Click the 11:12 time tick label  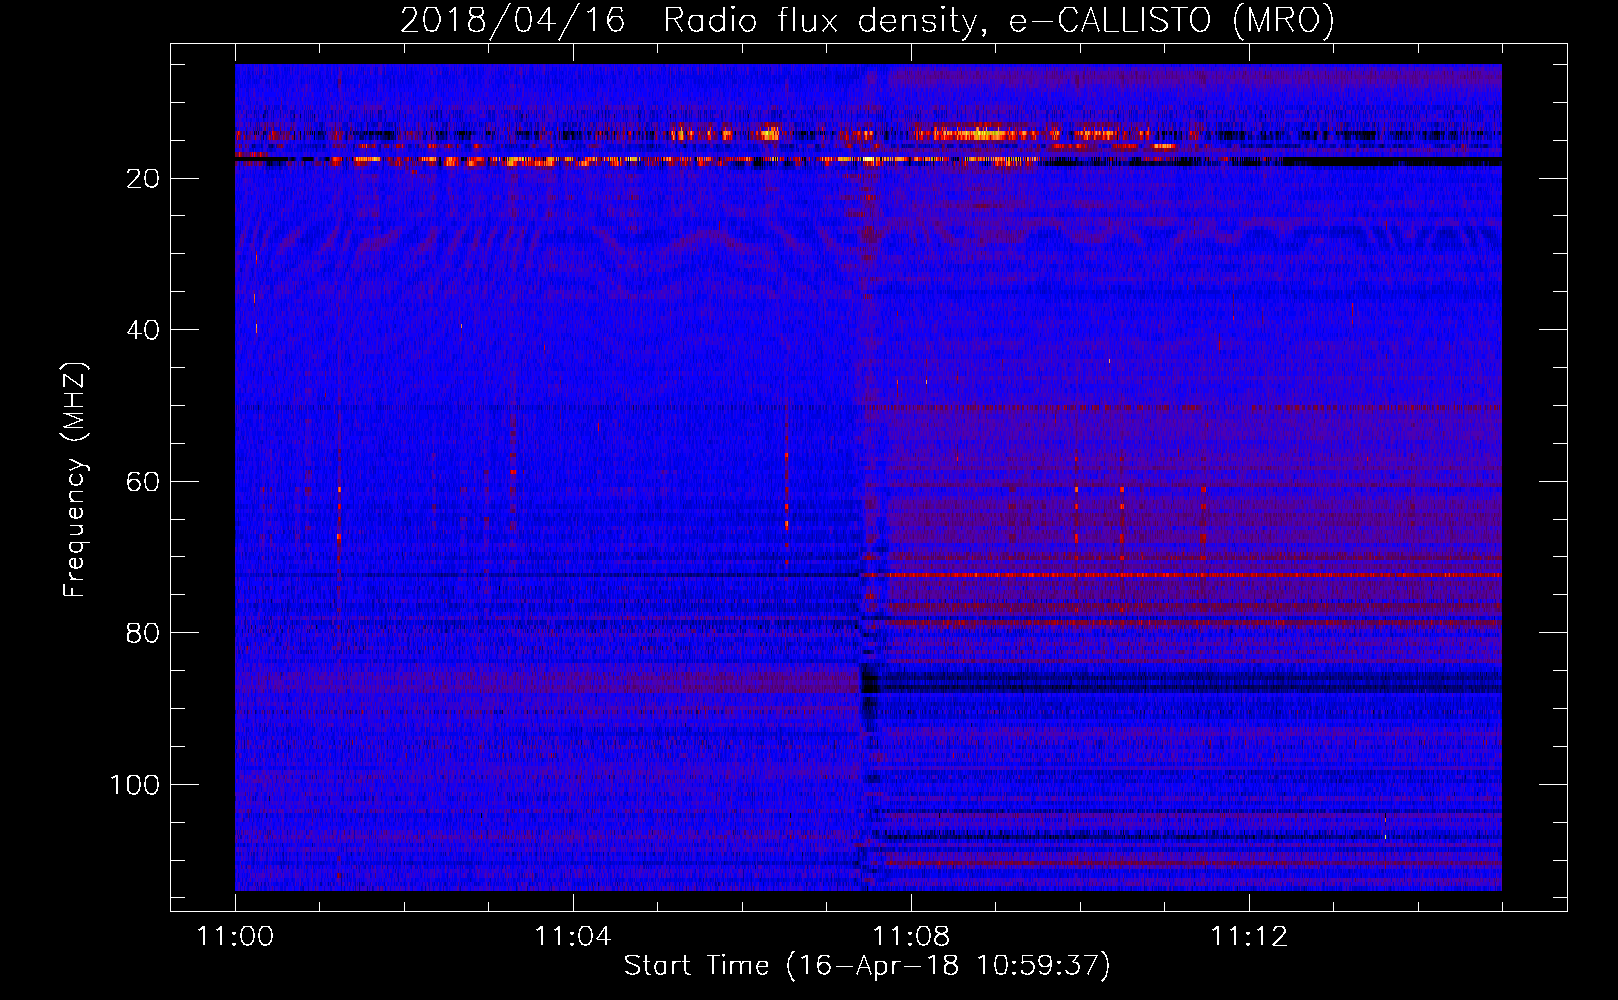click(1249, 936)
